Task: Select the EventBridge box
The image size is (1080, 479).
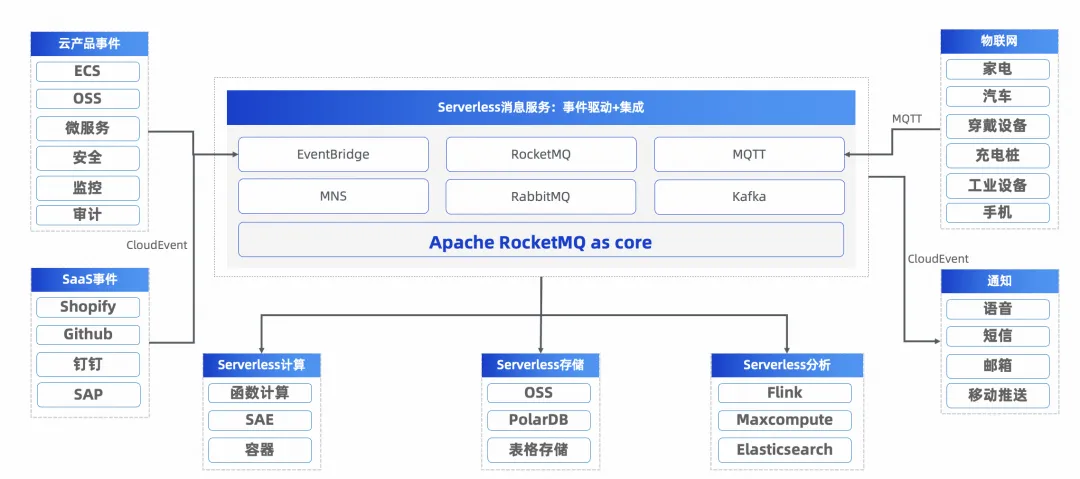Action: pyautogui.click(x=333, y=154)
